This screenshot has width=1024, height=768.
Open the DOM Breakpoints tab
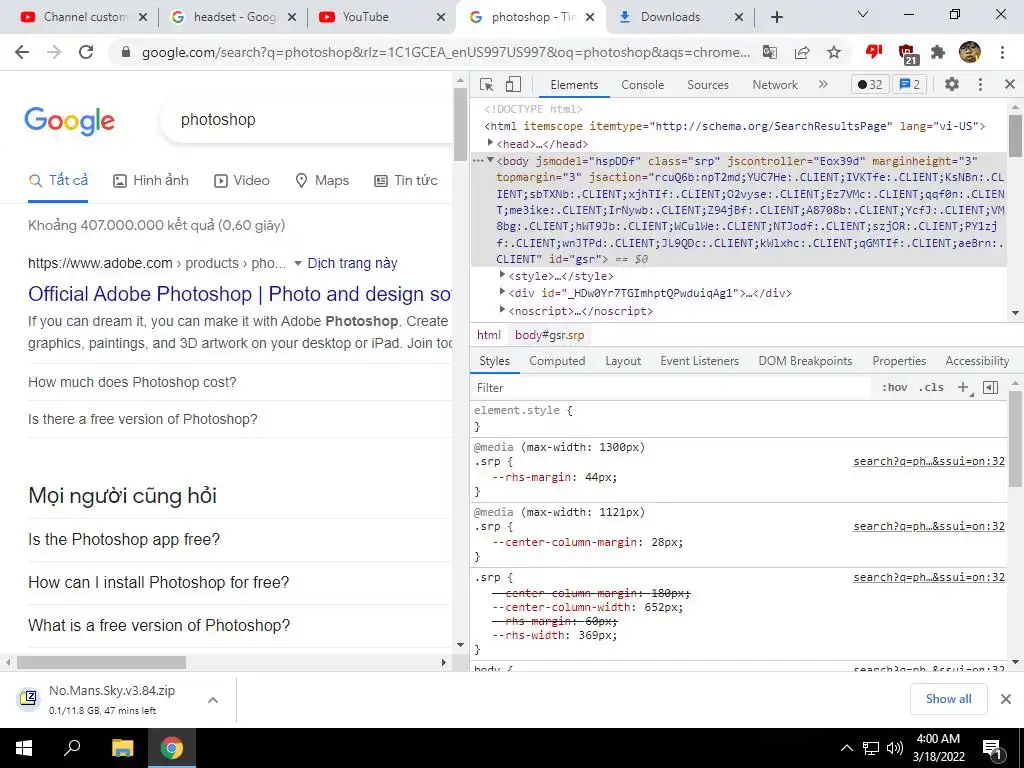805,361
